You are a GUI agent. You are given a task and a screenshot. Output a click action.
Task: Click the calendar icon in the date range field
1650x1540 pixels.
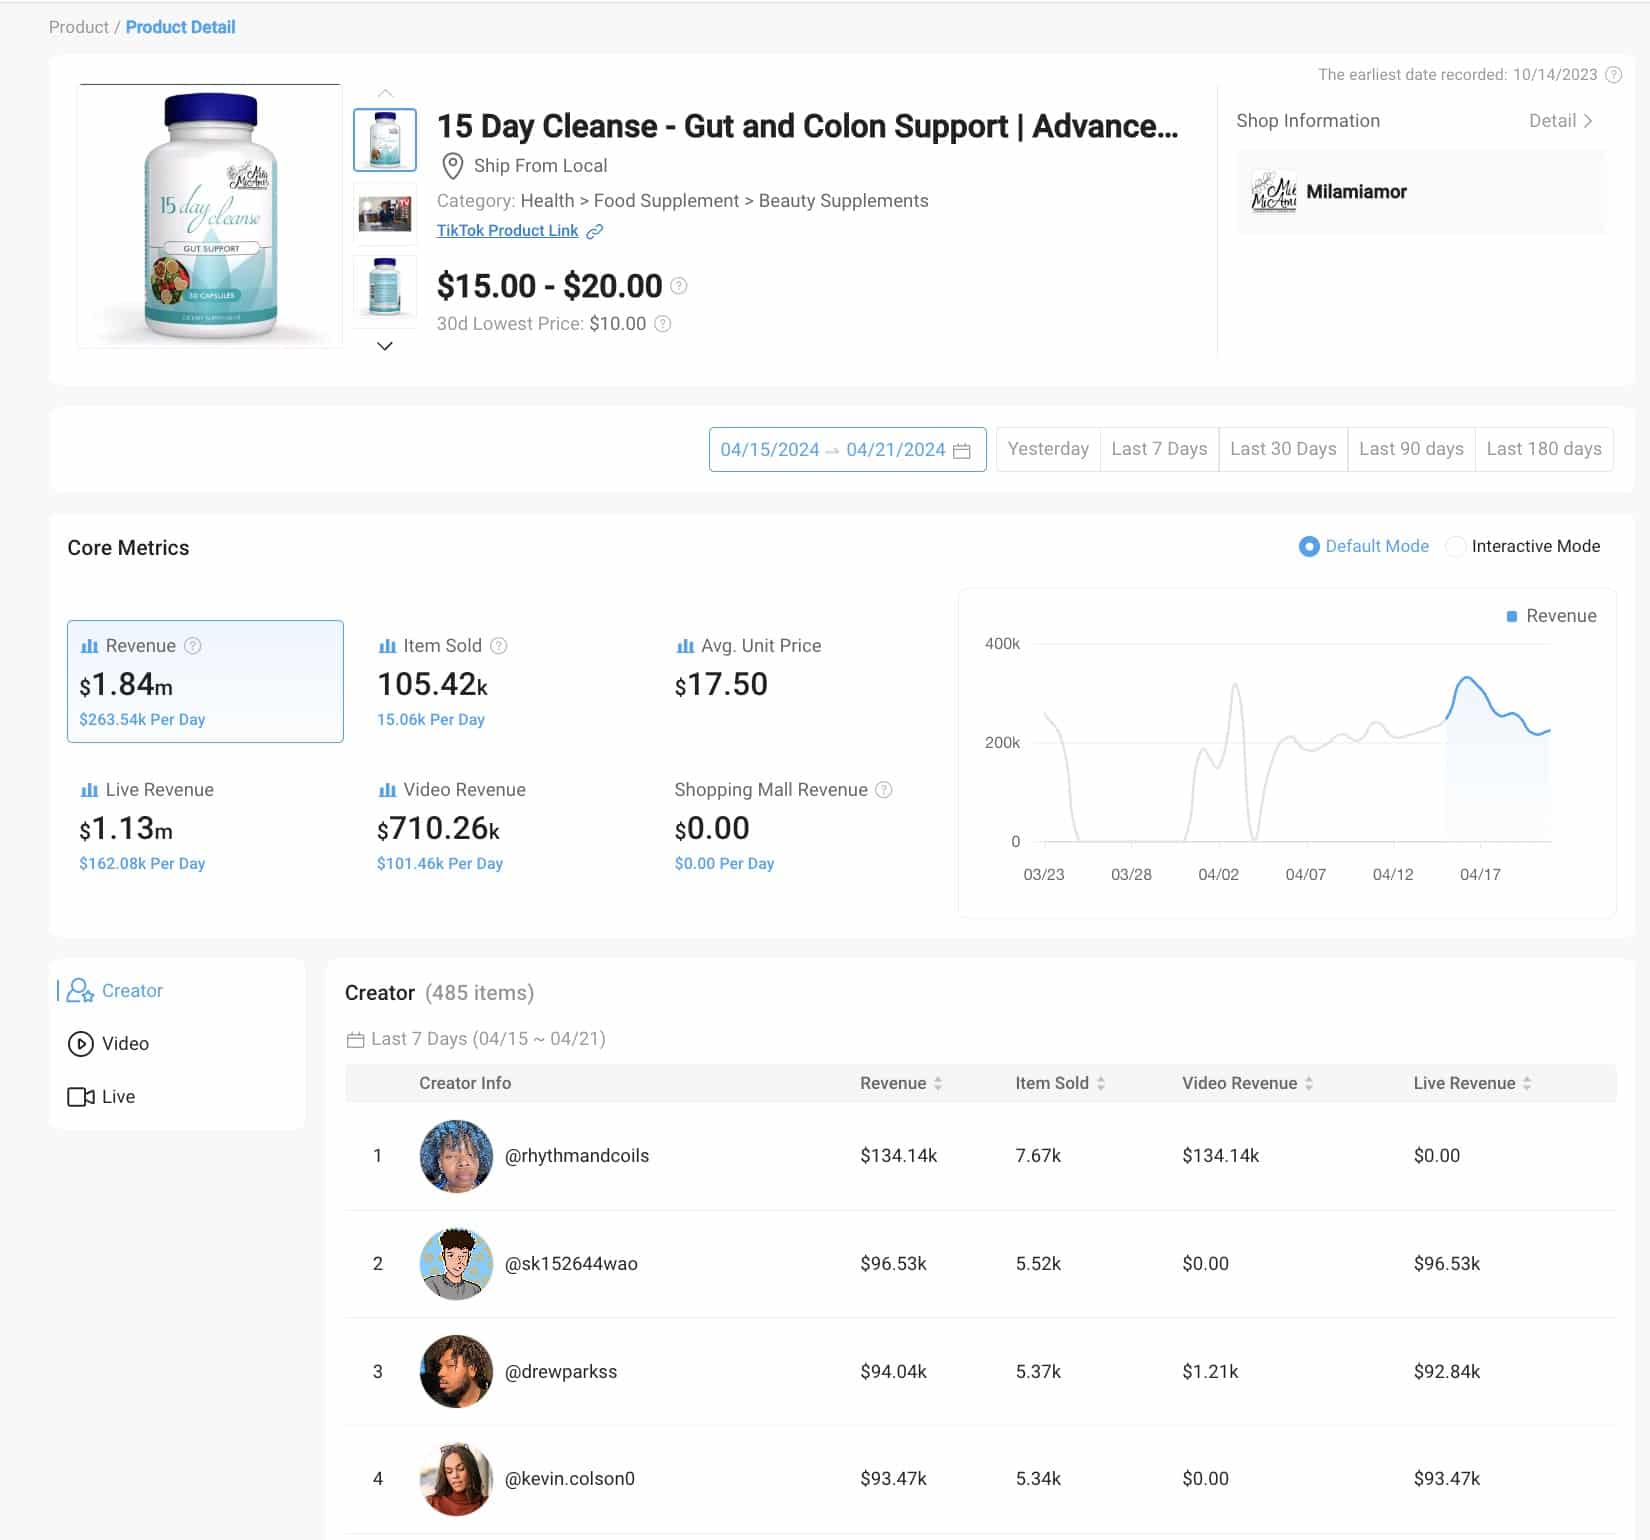click(x=962, y=451)
